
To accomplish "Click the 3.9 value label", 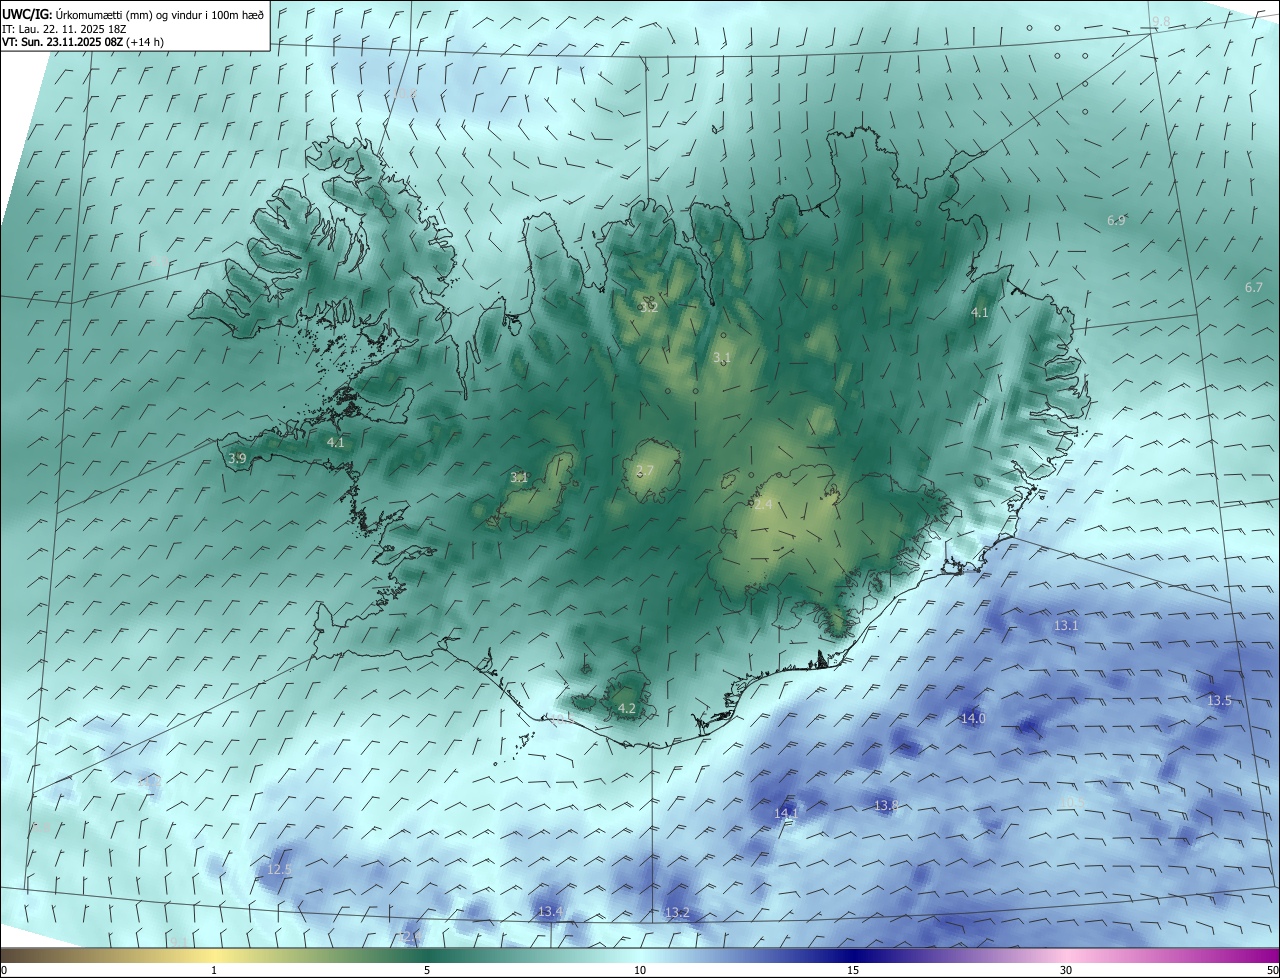I will point(237,458).
